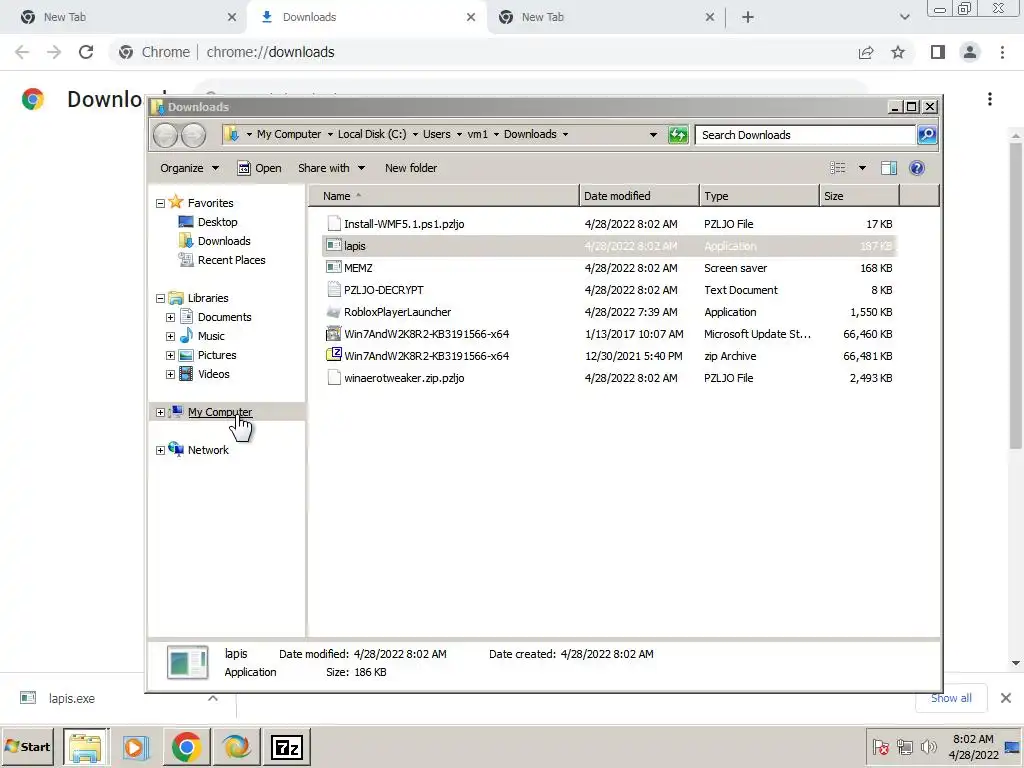Screen dimensions: 1024x768
Task: Open view options dropdown arrow
Action: pyautogui.click(x=862, y=168)
